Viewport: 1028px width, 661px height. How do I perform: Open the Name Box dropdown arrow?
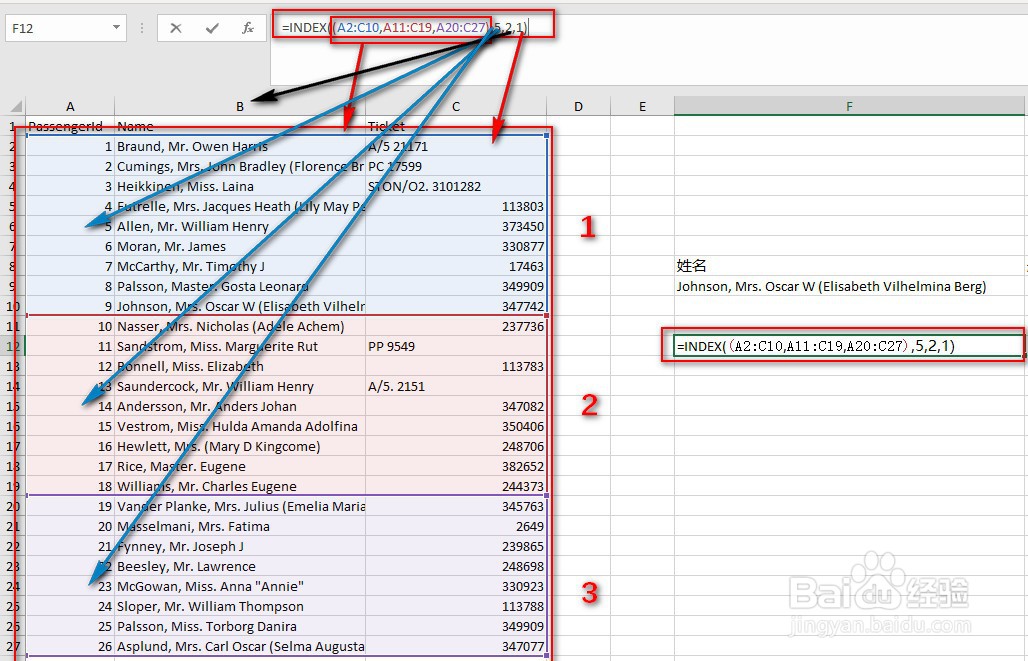click(x=116, y=28)
